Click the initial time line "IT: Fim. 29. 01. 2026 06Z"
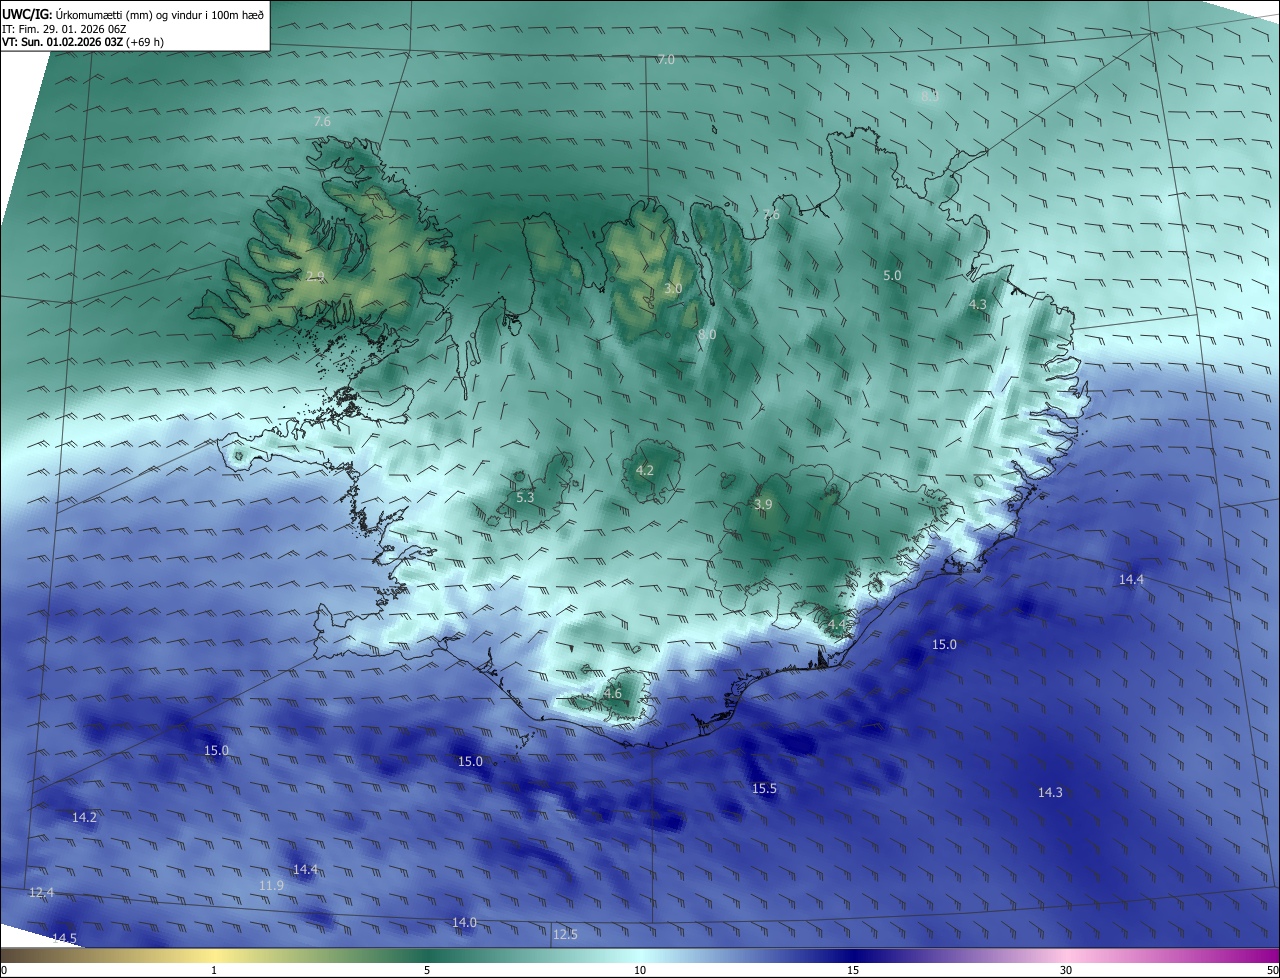Image resolution: width=1280 pixels, height=978 pixels. point(63,29)
